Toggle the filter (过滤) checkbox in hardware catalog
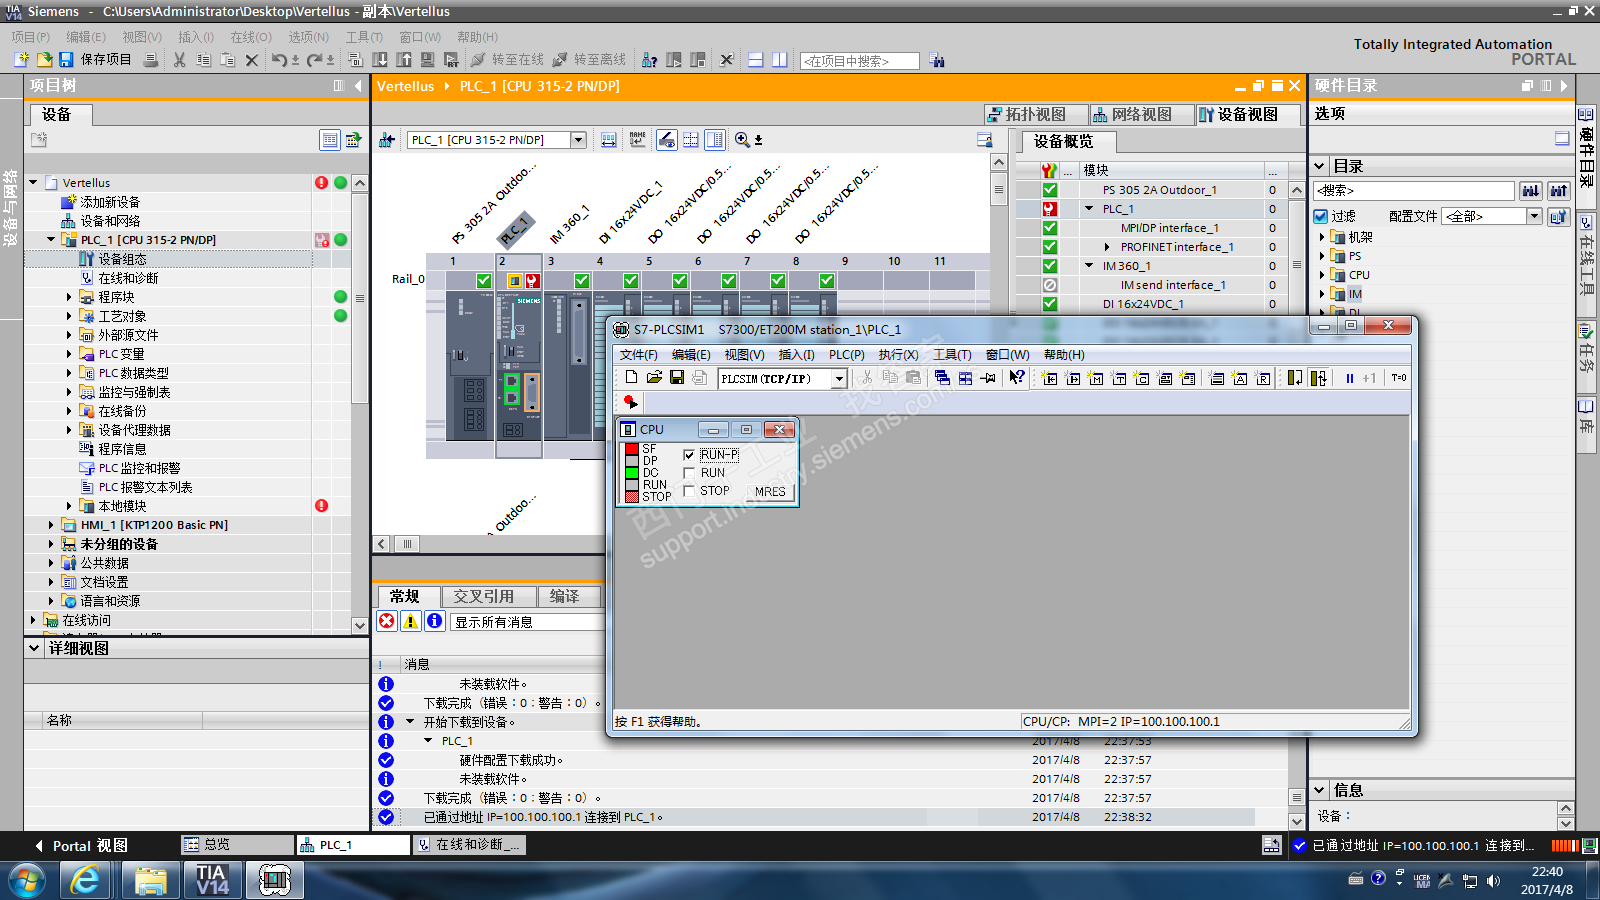Viewport: 1600px width, 900px height. 1321,216
